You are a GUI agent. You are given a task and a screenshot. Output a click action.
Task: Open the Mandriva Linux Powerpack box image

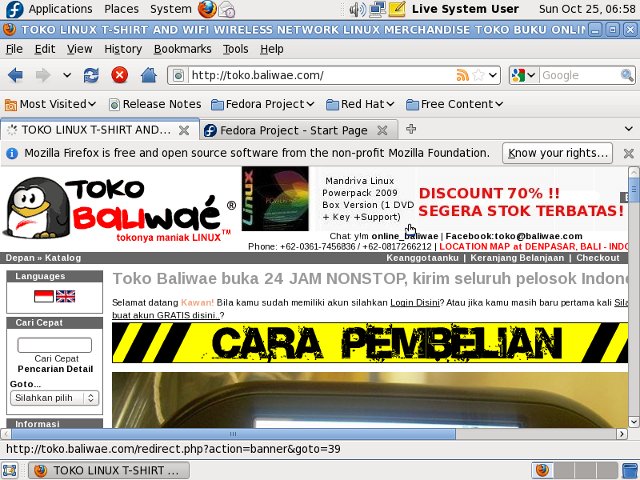pos(275,199)
